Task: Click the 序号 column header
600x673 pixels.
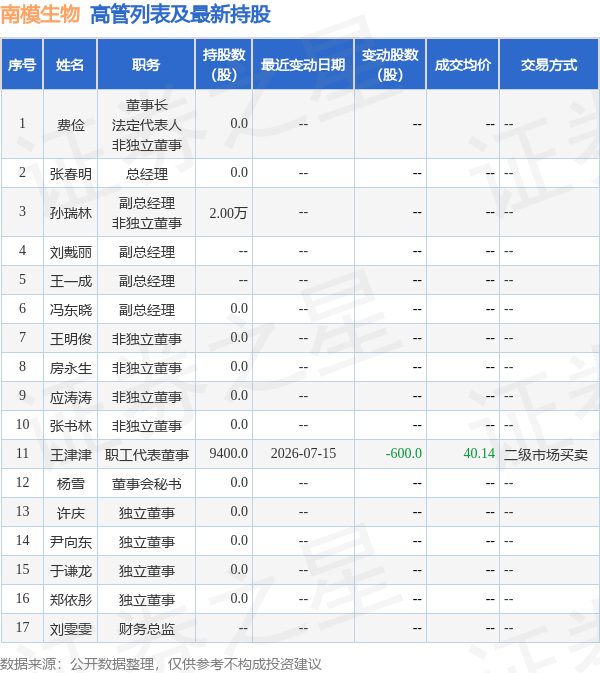Action: pyautogui.click(x=22, y=65)
